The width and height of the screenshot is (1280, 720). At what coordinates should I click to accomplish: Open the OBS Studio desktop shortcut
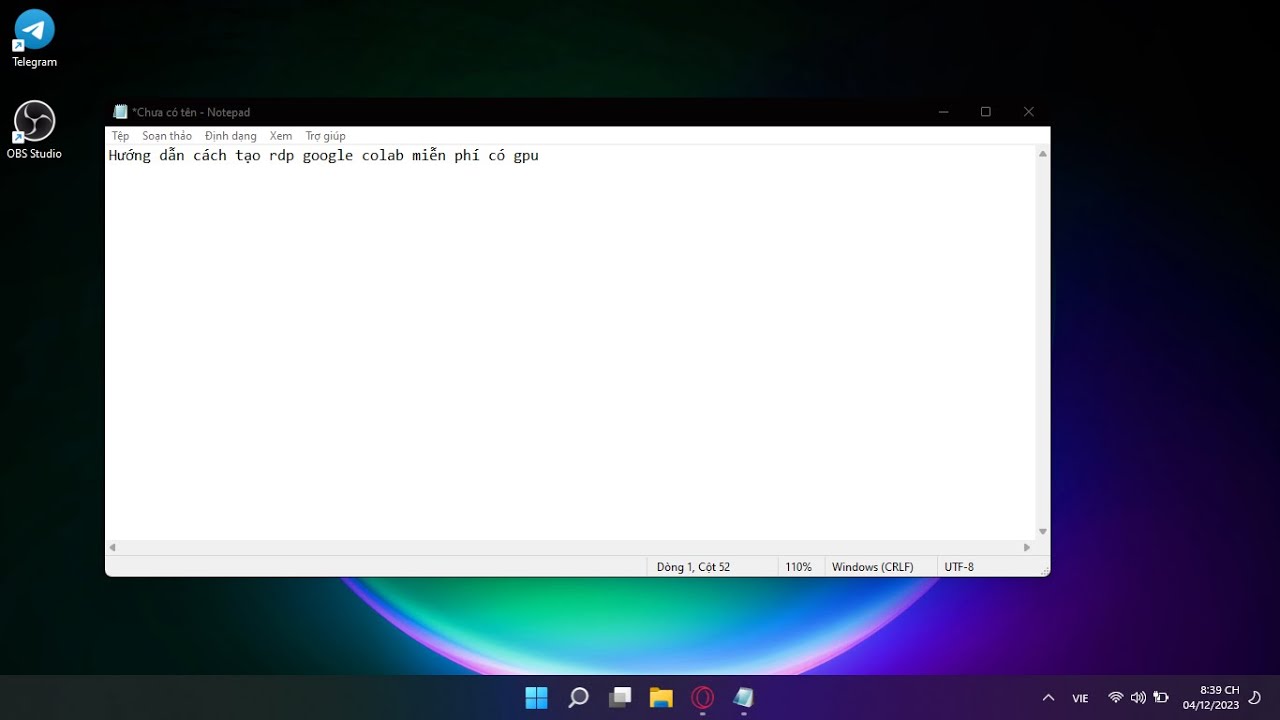tap(34, 131)
